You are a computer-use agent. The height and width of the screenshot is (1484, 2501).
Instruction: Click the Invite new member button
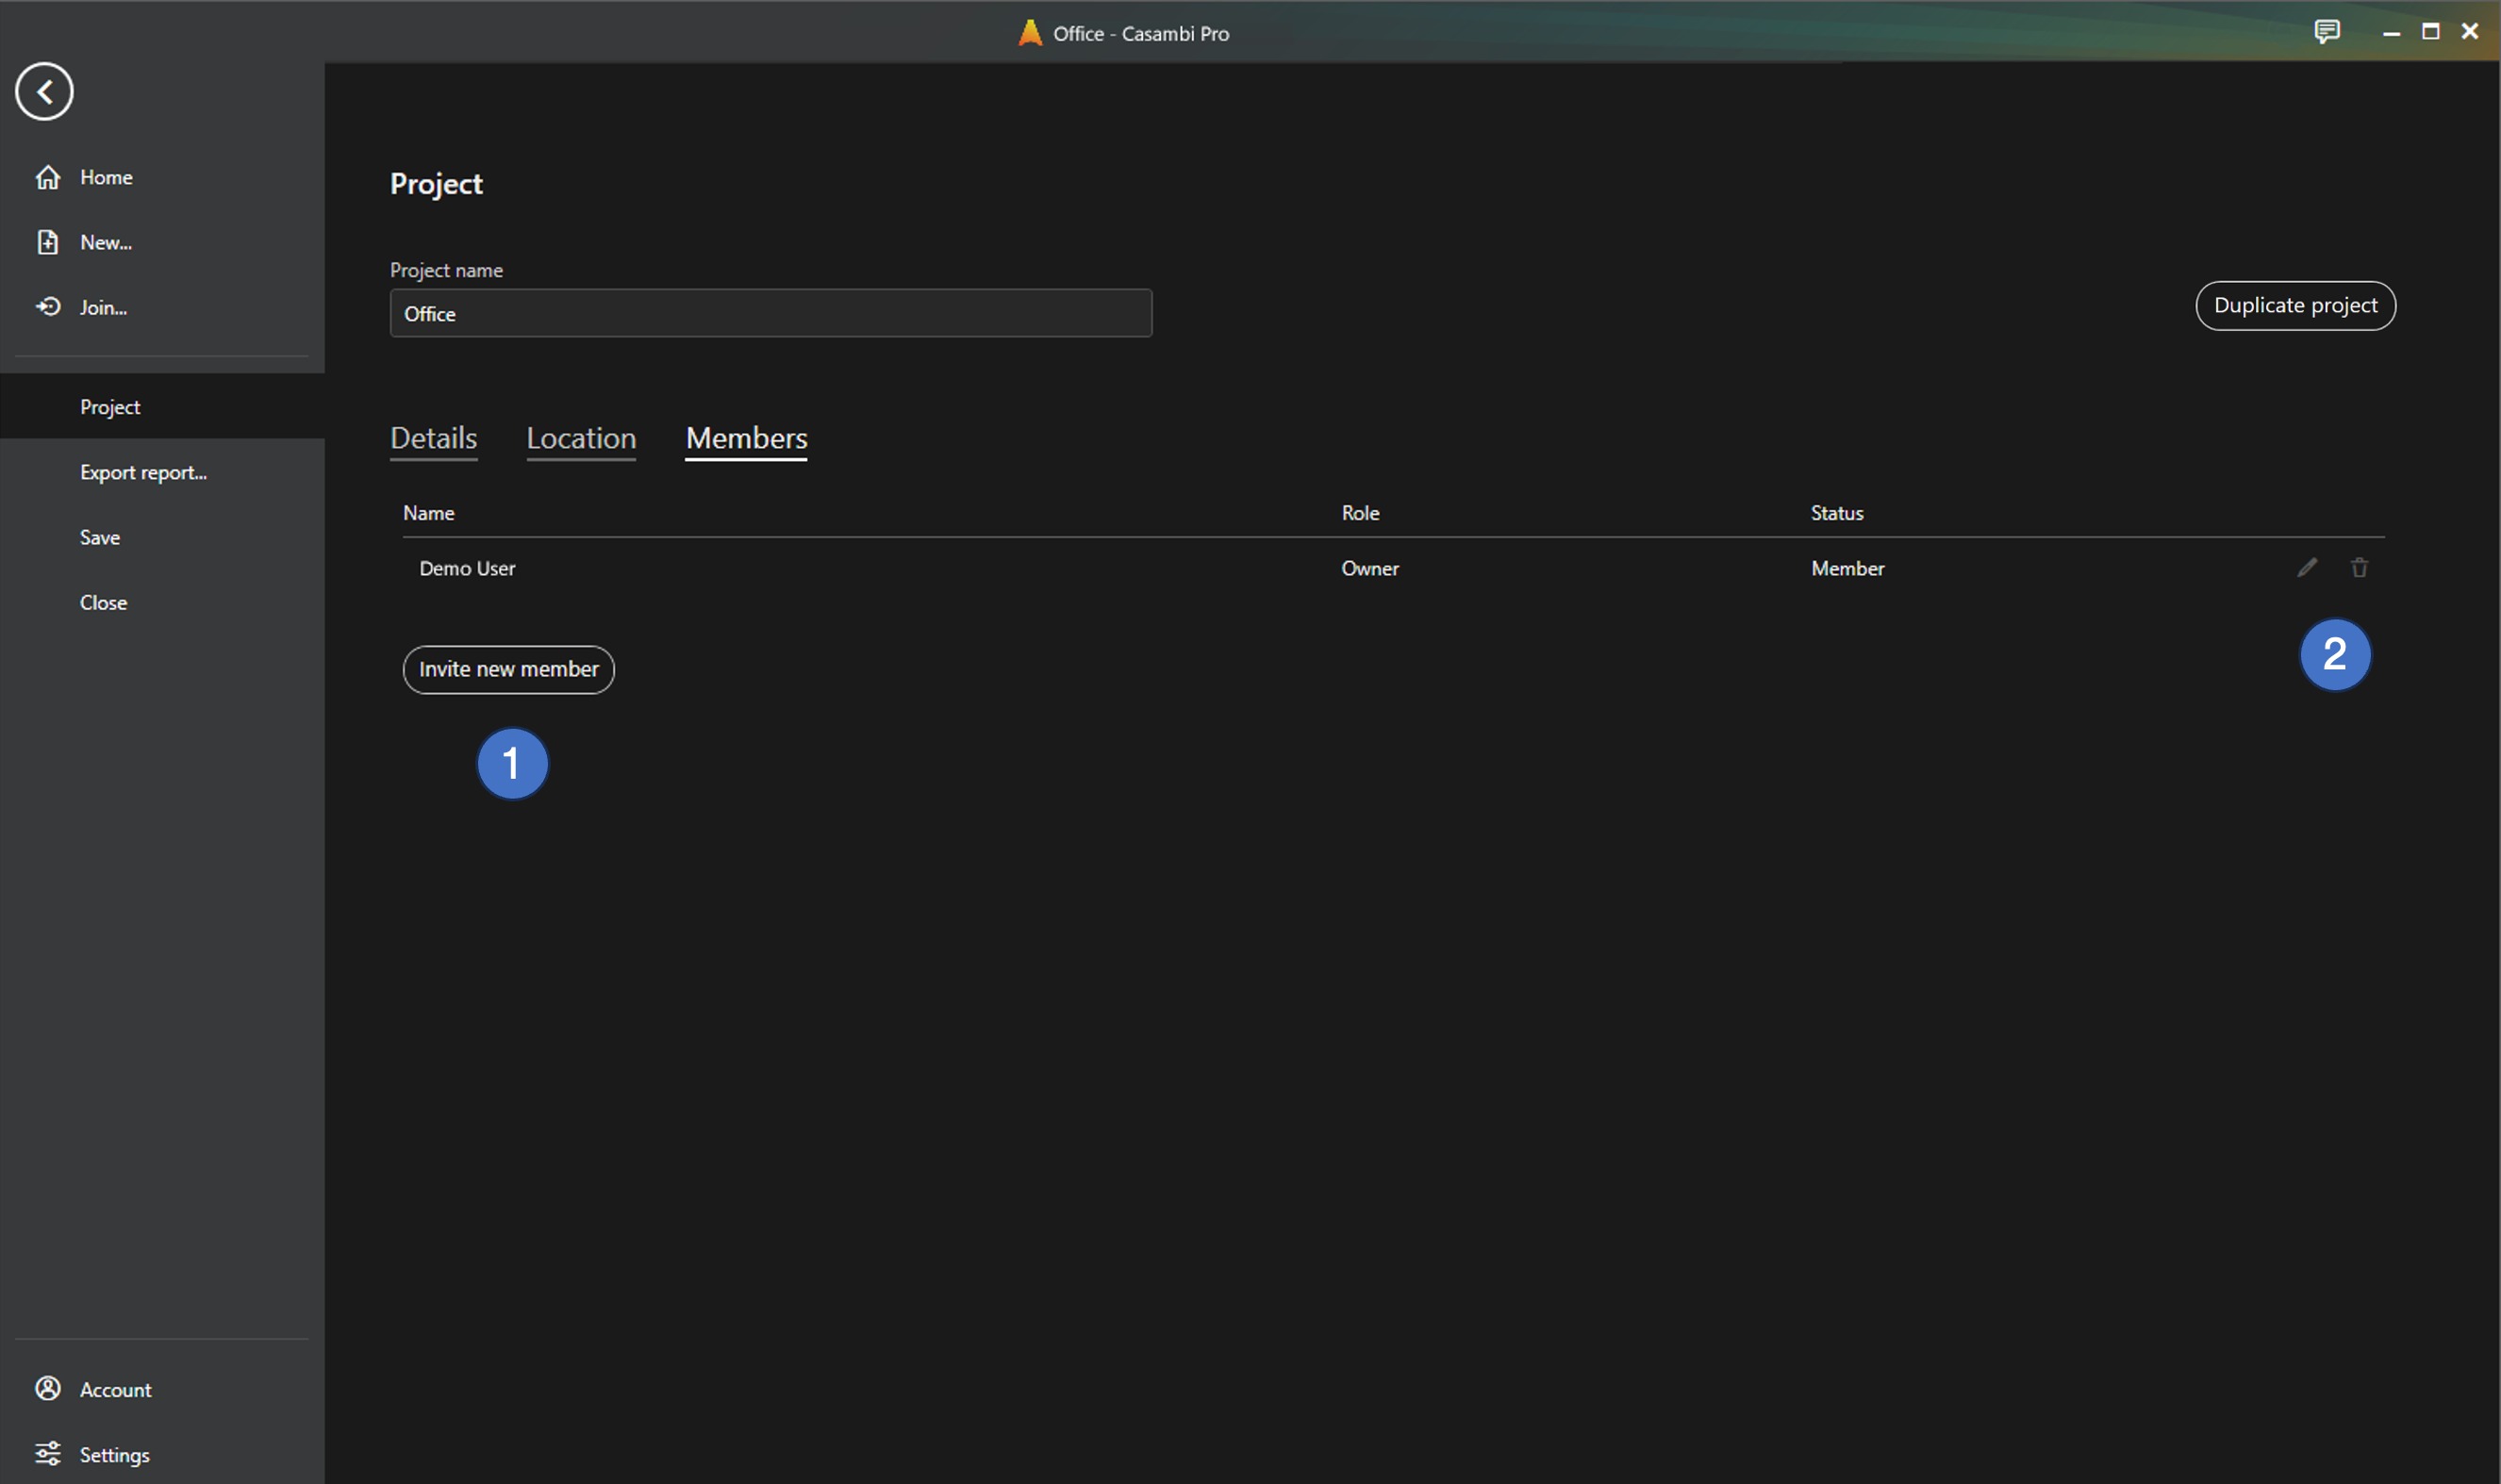[x=507, y=669]
